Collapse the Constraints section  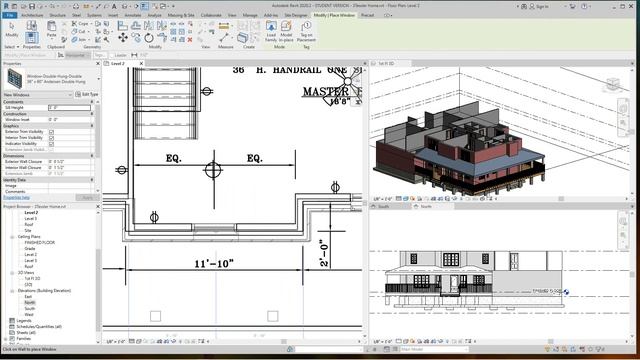pos(92,102)
